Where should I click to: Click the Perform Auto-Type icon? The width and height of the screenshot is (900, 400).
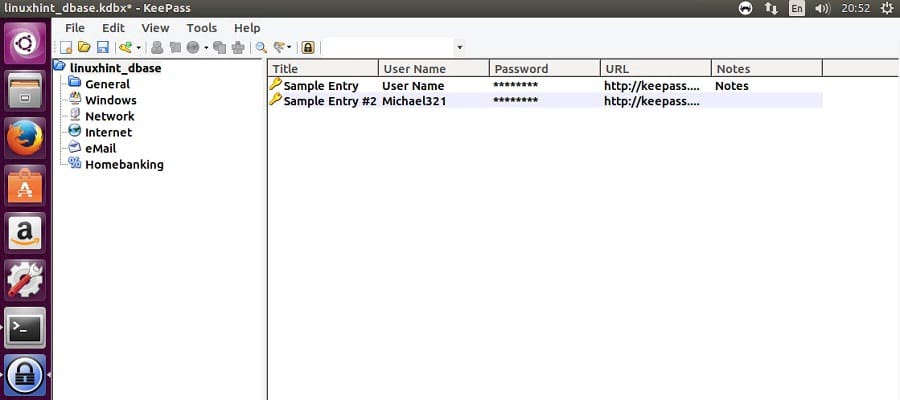238,48
